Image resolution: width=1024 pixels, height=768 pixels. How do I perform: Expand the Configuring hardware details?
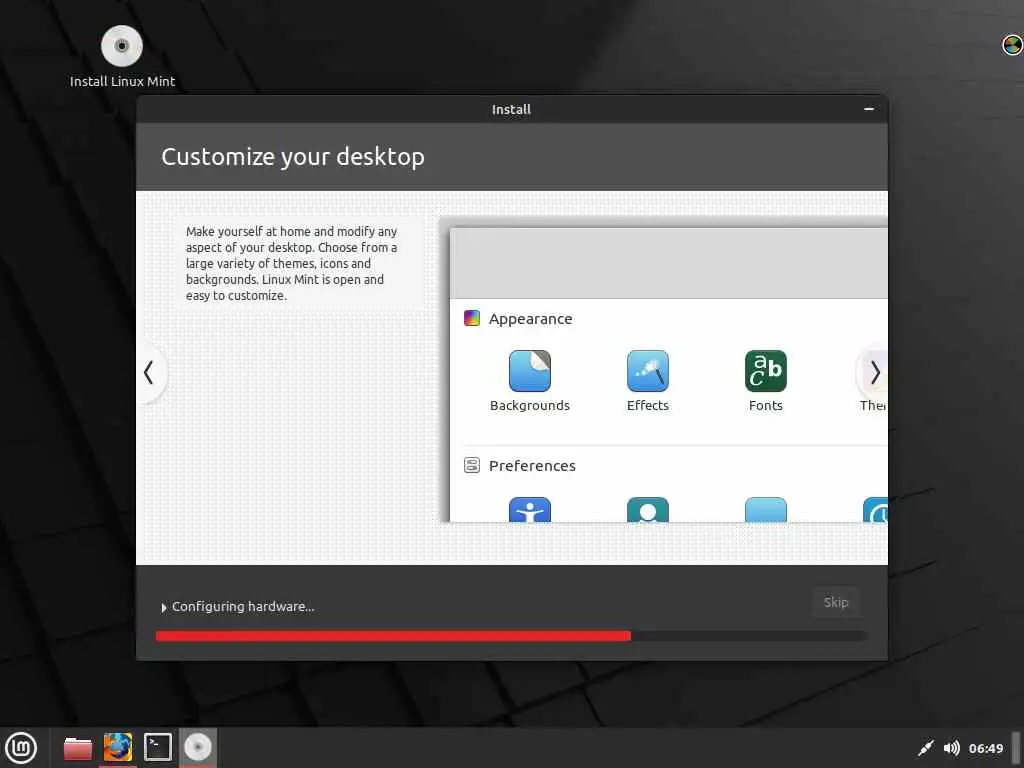(x=163, y=607)
